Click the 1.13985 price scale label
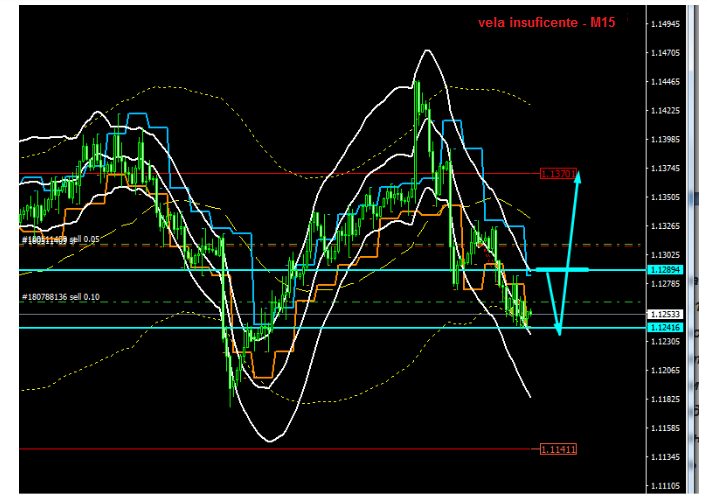 (x=665, y=140)
